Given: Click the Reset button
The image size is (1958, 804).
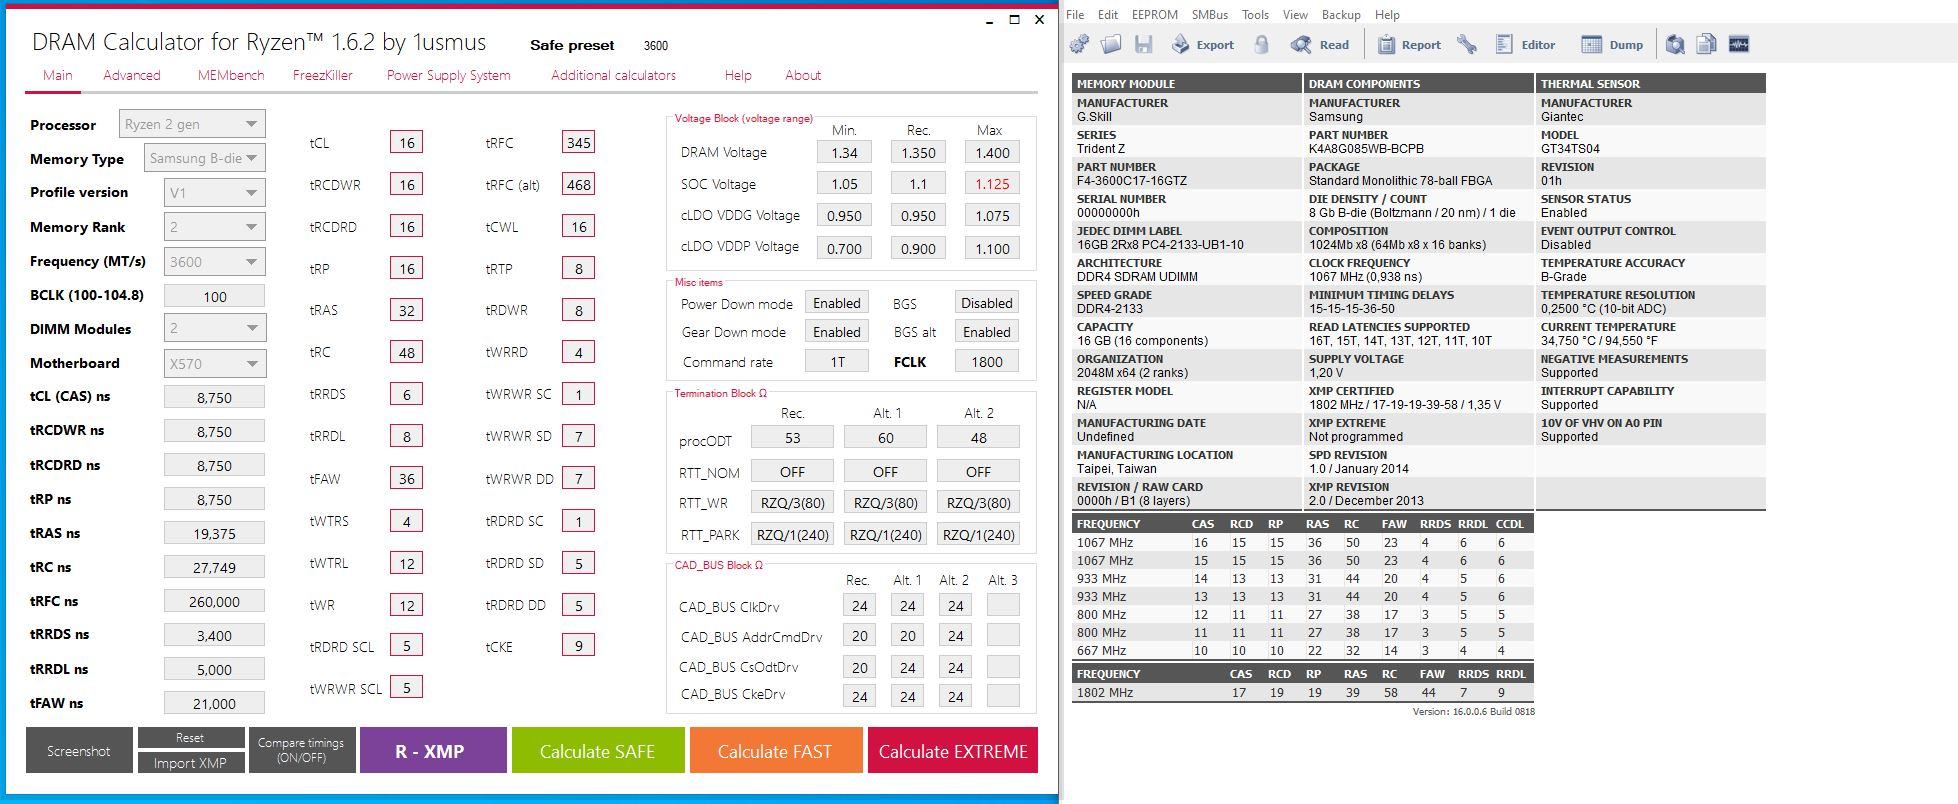Looking at the screenshot, I should [190, 737].
